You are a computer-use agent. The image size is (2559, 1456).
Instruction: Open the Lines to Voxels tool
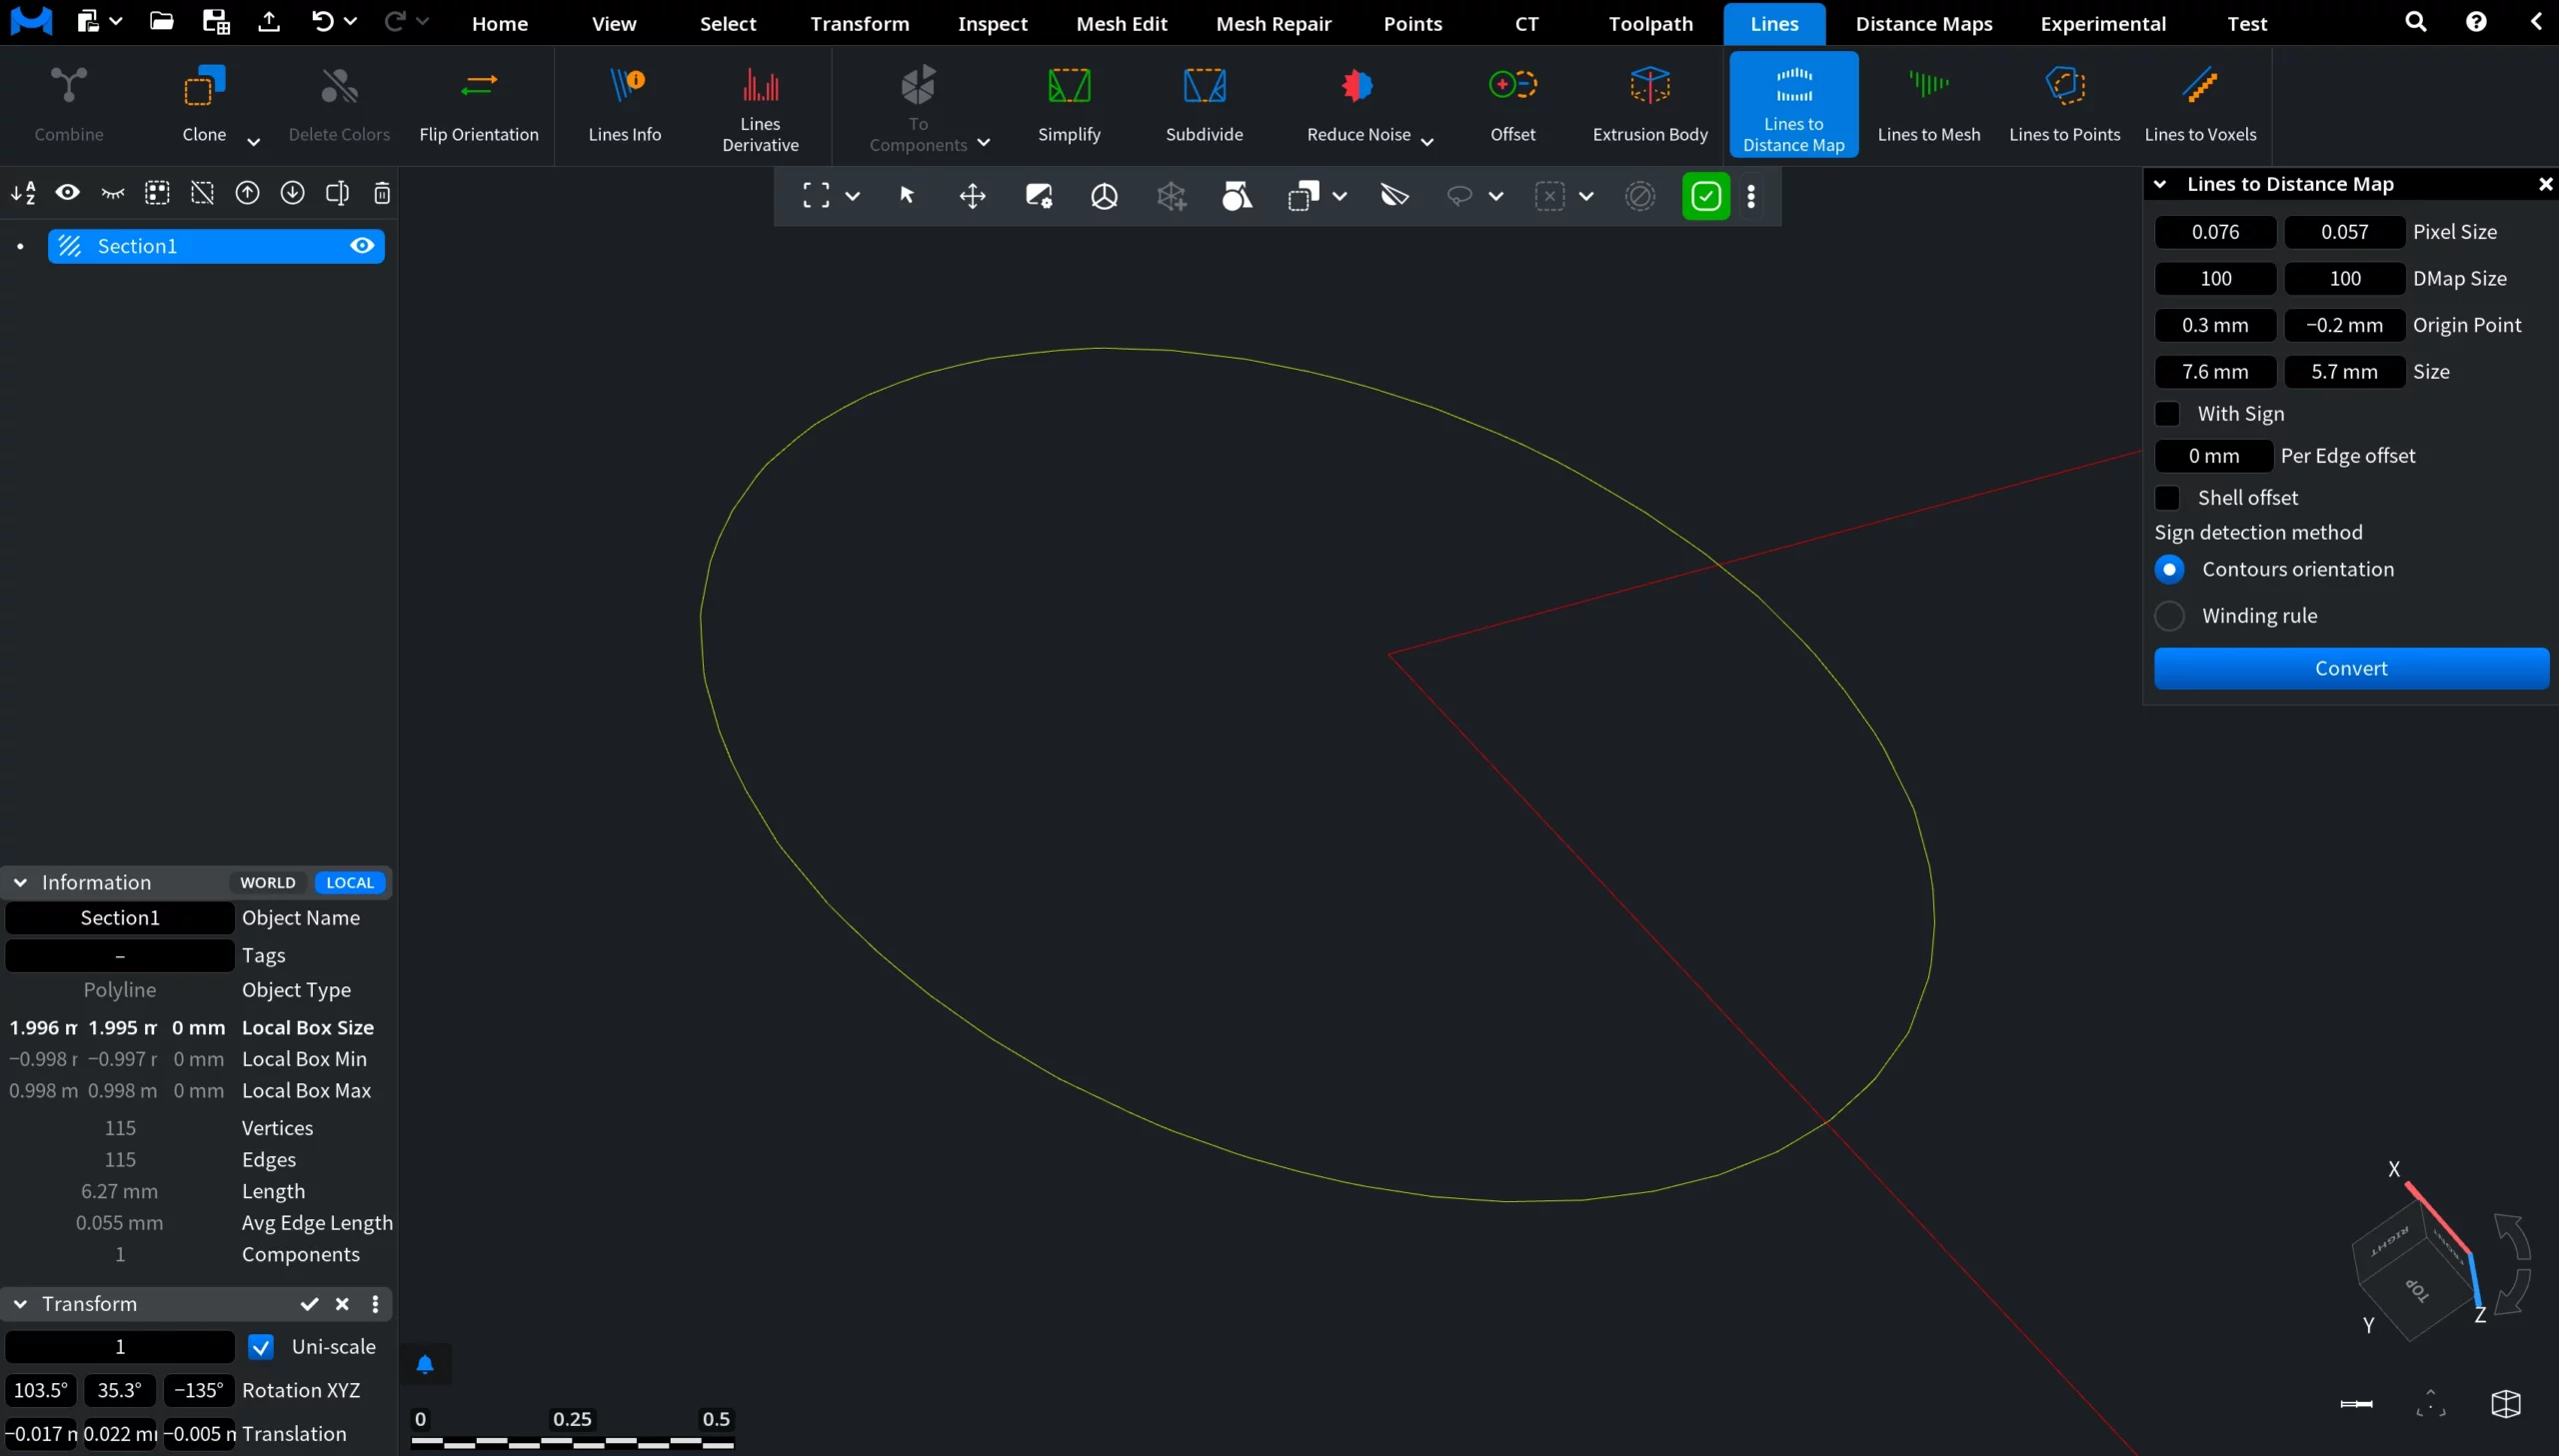coord(2199,104)
